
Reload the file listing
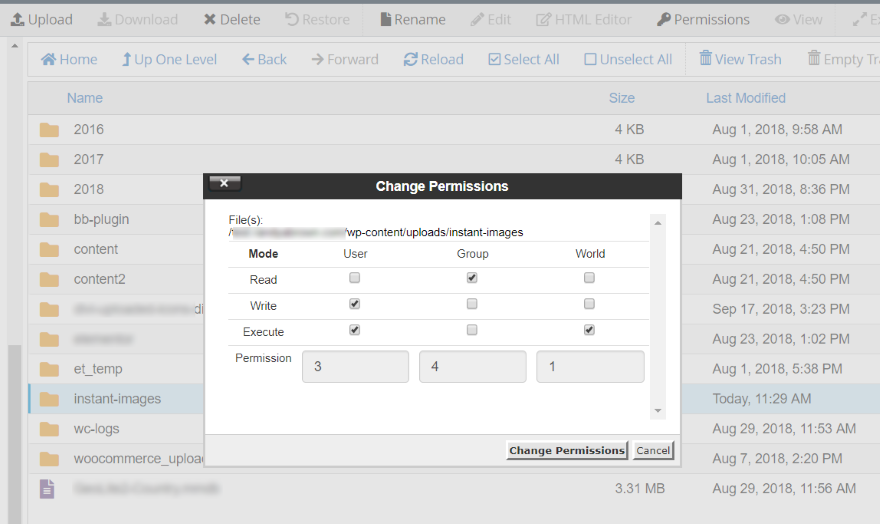click(433, 59)
